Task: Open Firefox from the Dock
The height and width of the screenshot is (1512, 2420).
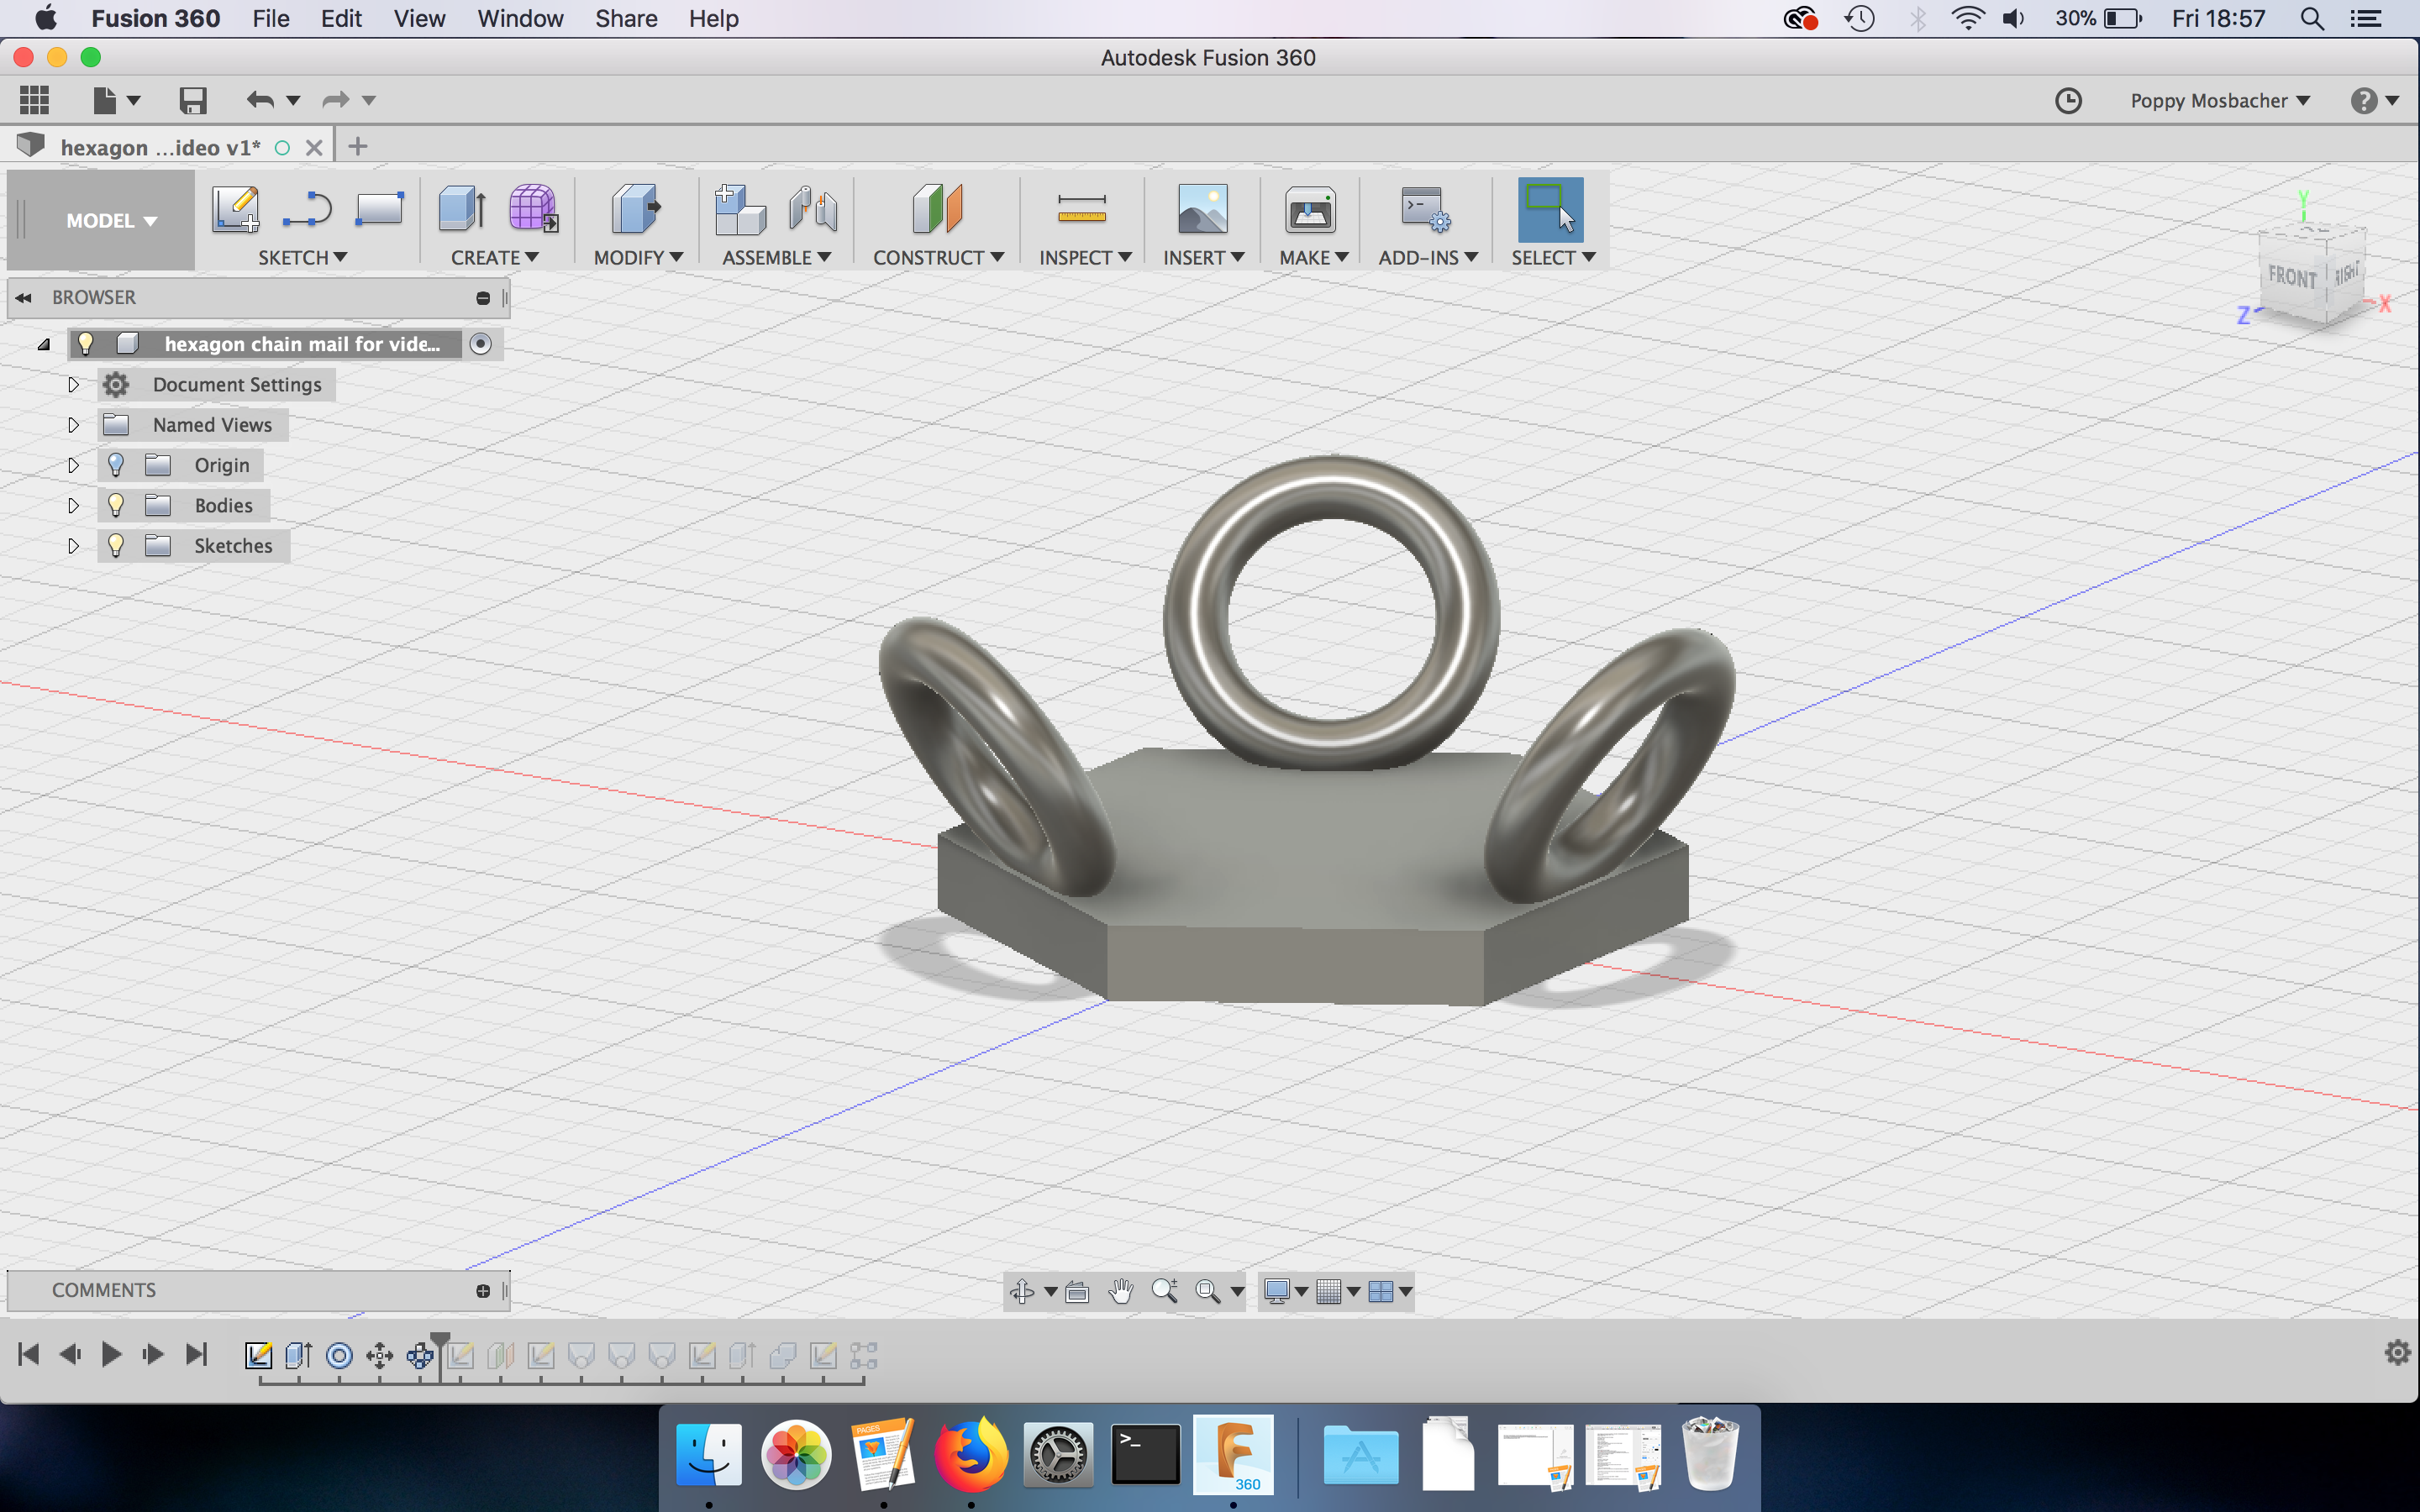Action: point(971,1455)
